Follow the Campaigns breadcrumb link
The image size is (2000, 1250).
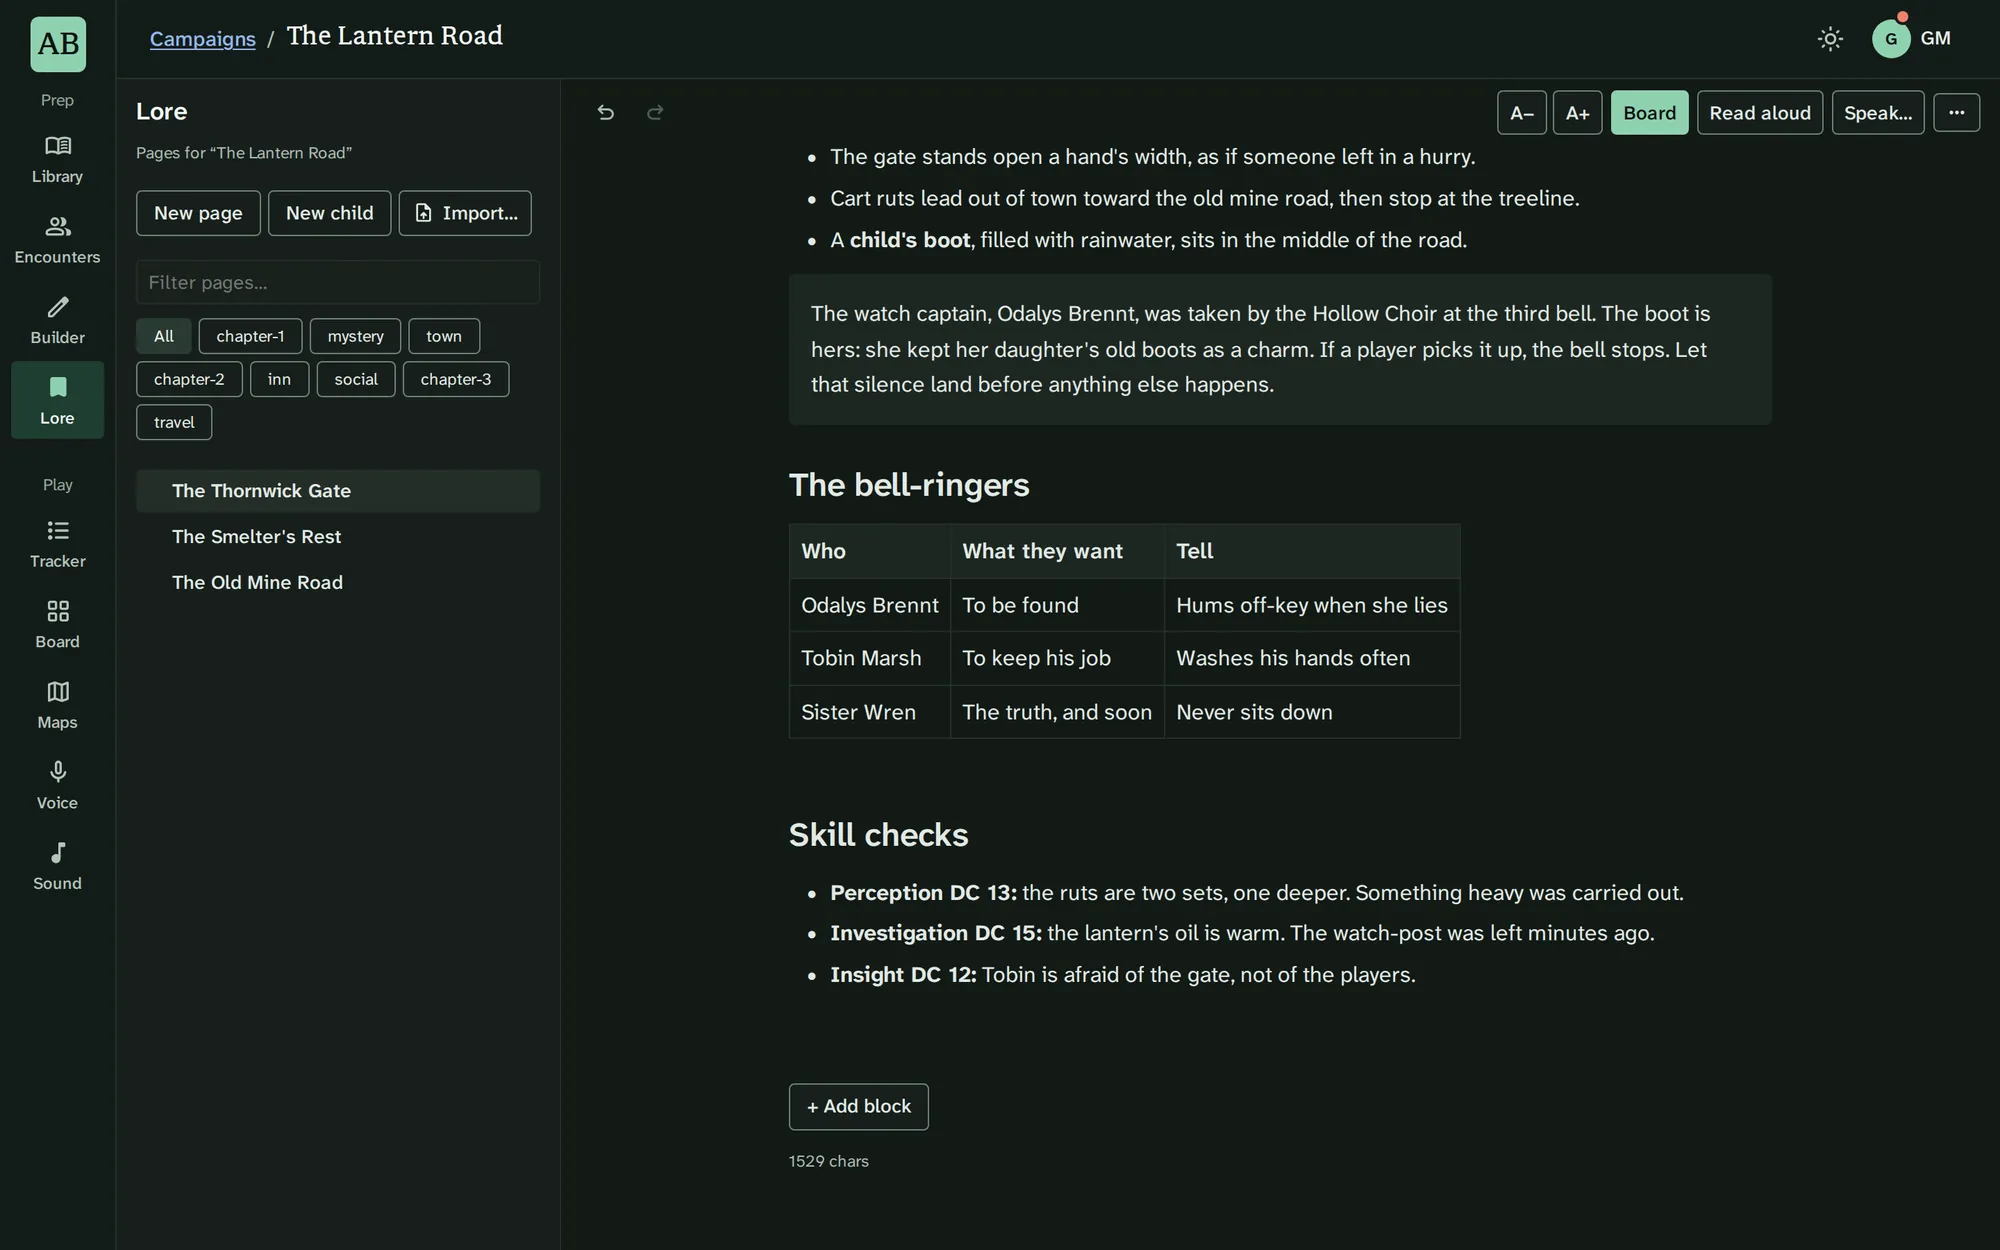[203, 39]
